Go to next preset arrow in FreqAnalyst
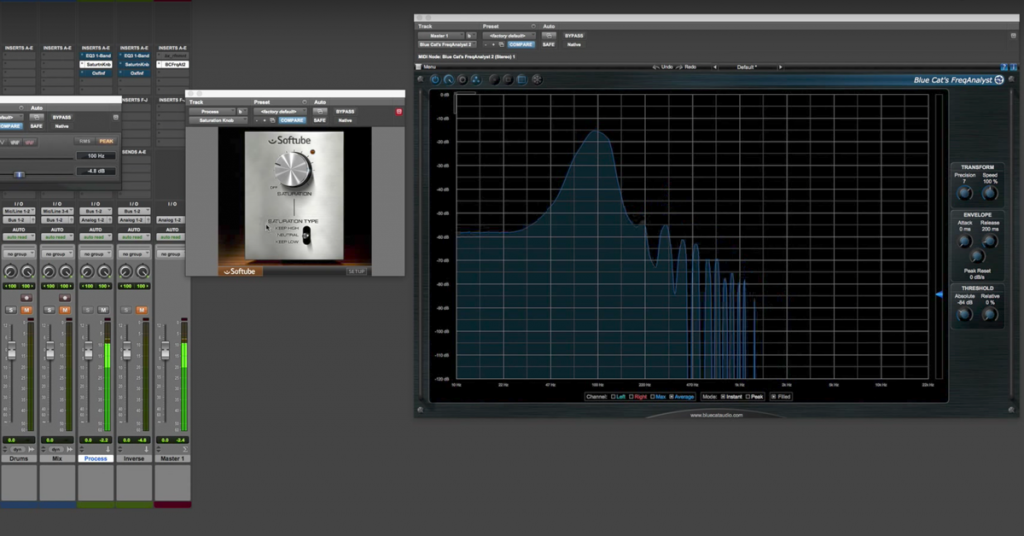The height and width of the screenshot is (536, 1024). [x=780, y=67]
